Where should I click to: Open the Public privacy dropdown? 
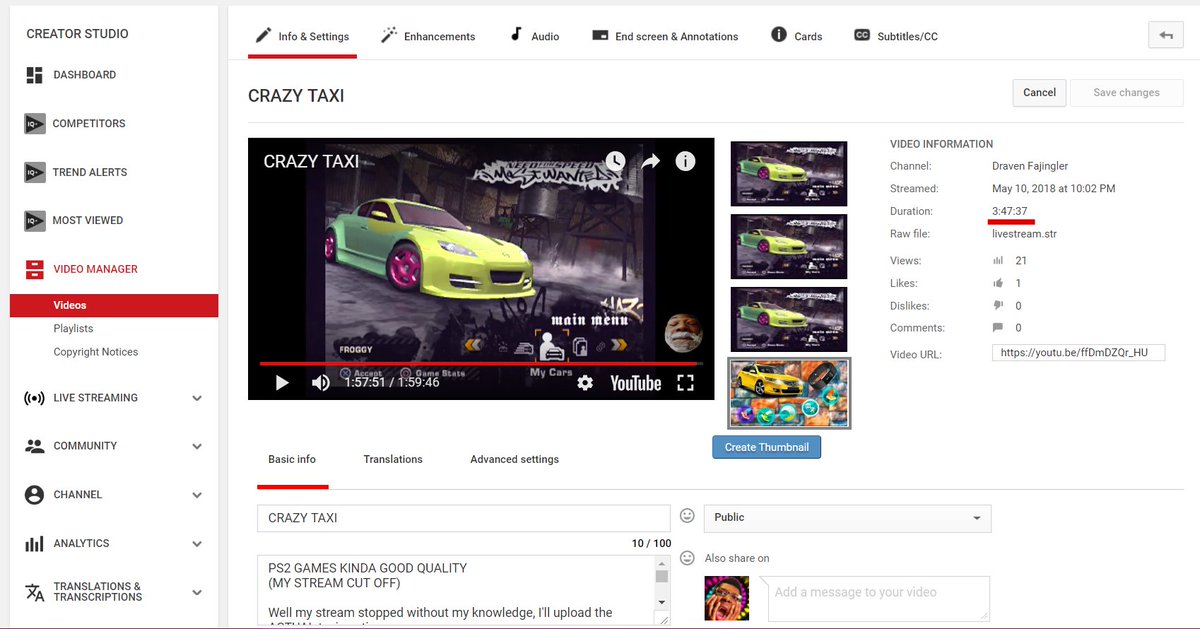point(848,518)
